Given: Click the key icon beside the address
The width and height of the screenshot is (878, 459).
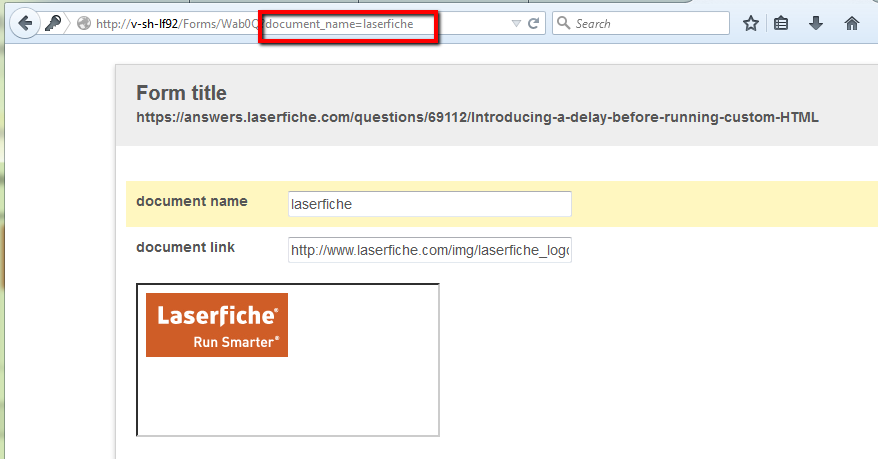Looking at the screenshot, I should coord(53,24).
